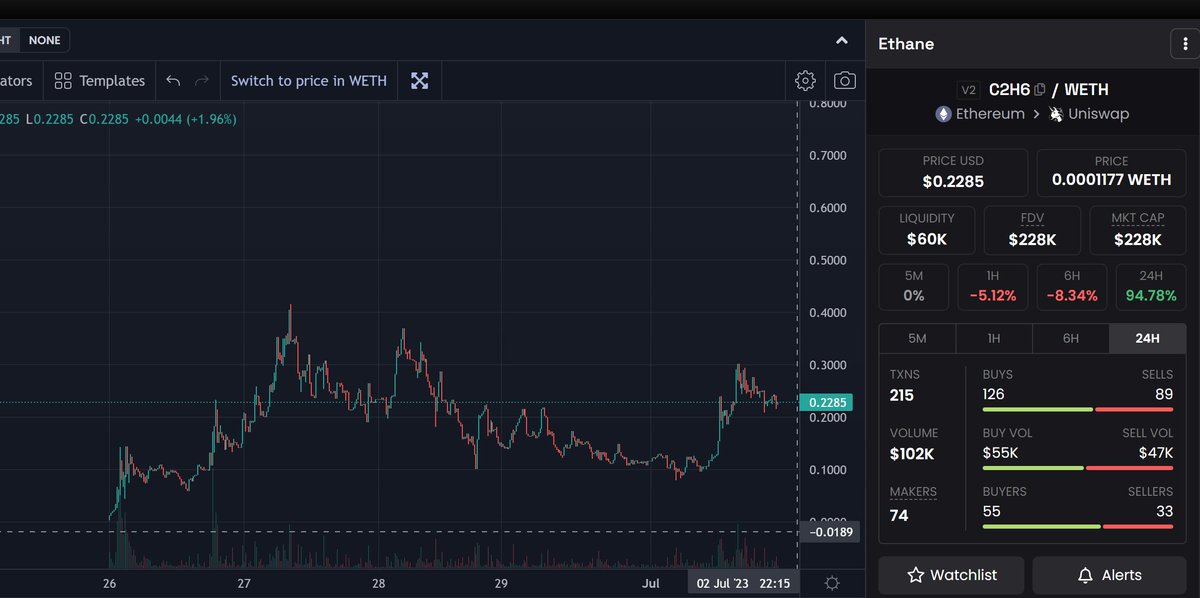Select the NONE option
Screen dimensions: 1200x598
pyautogui.click(x=44, y=40)
